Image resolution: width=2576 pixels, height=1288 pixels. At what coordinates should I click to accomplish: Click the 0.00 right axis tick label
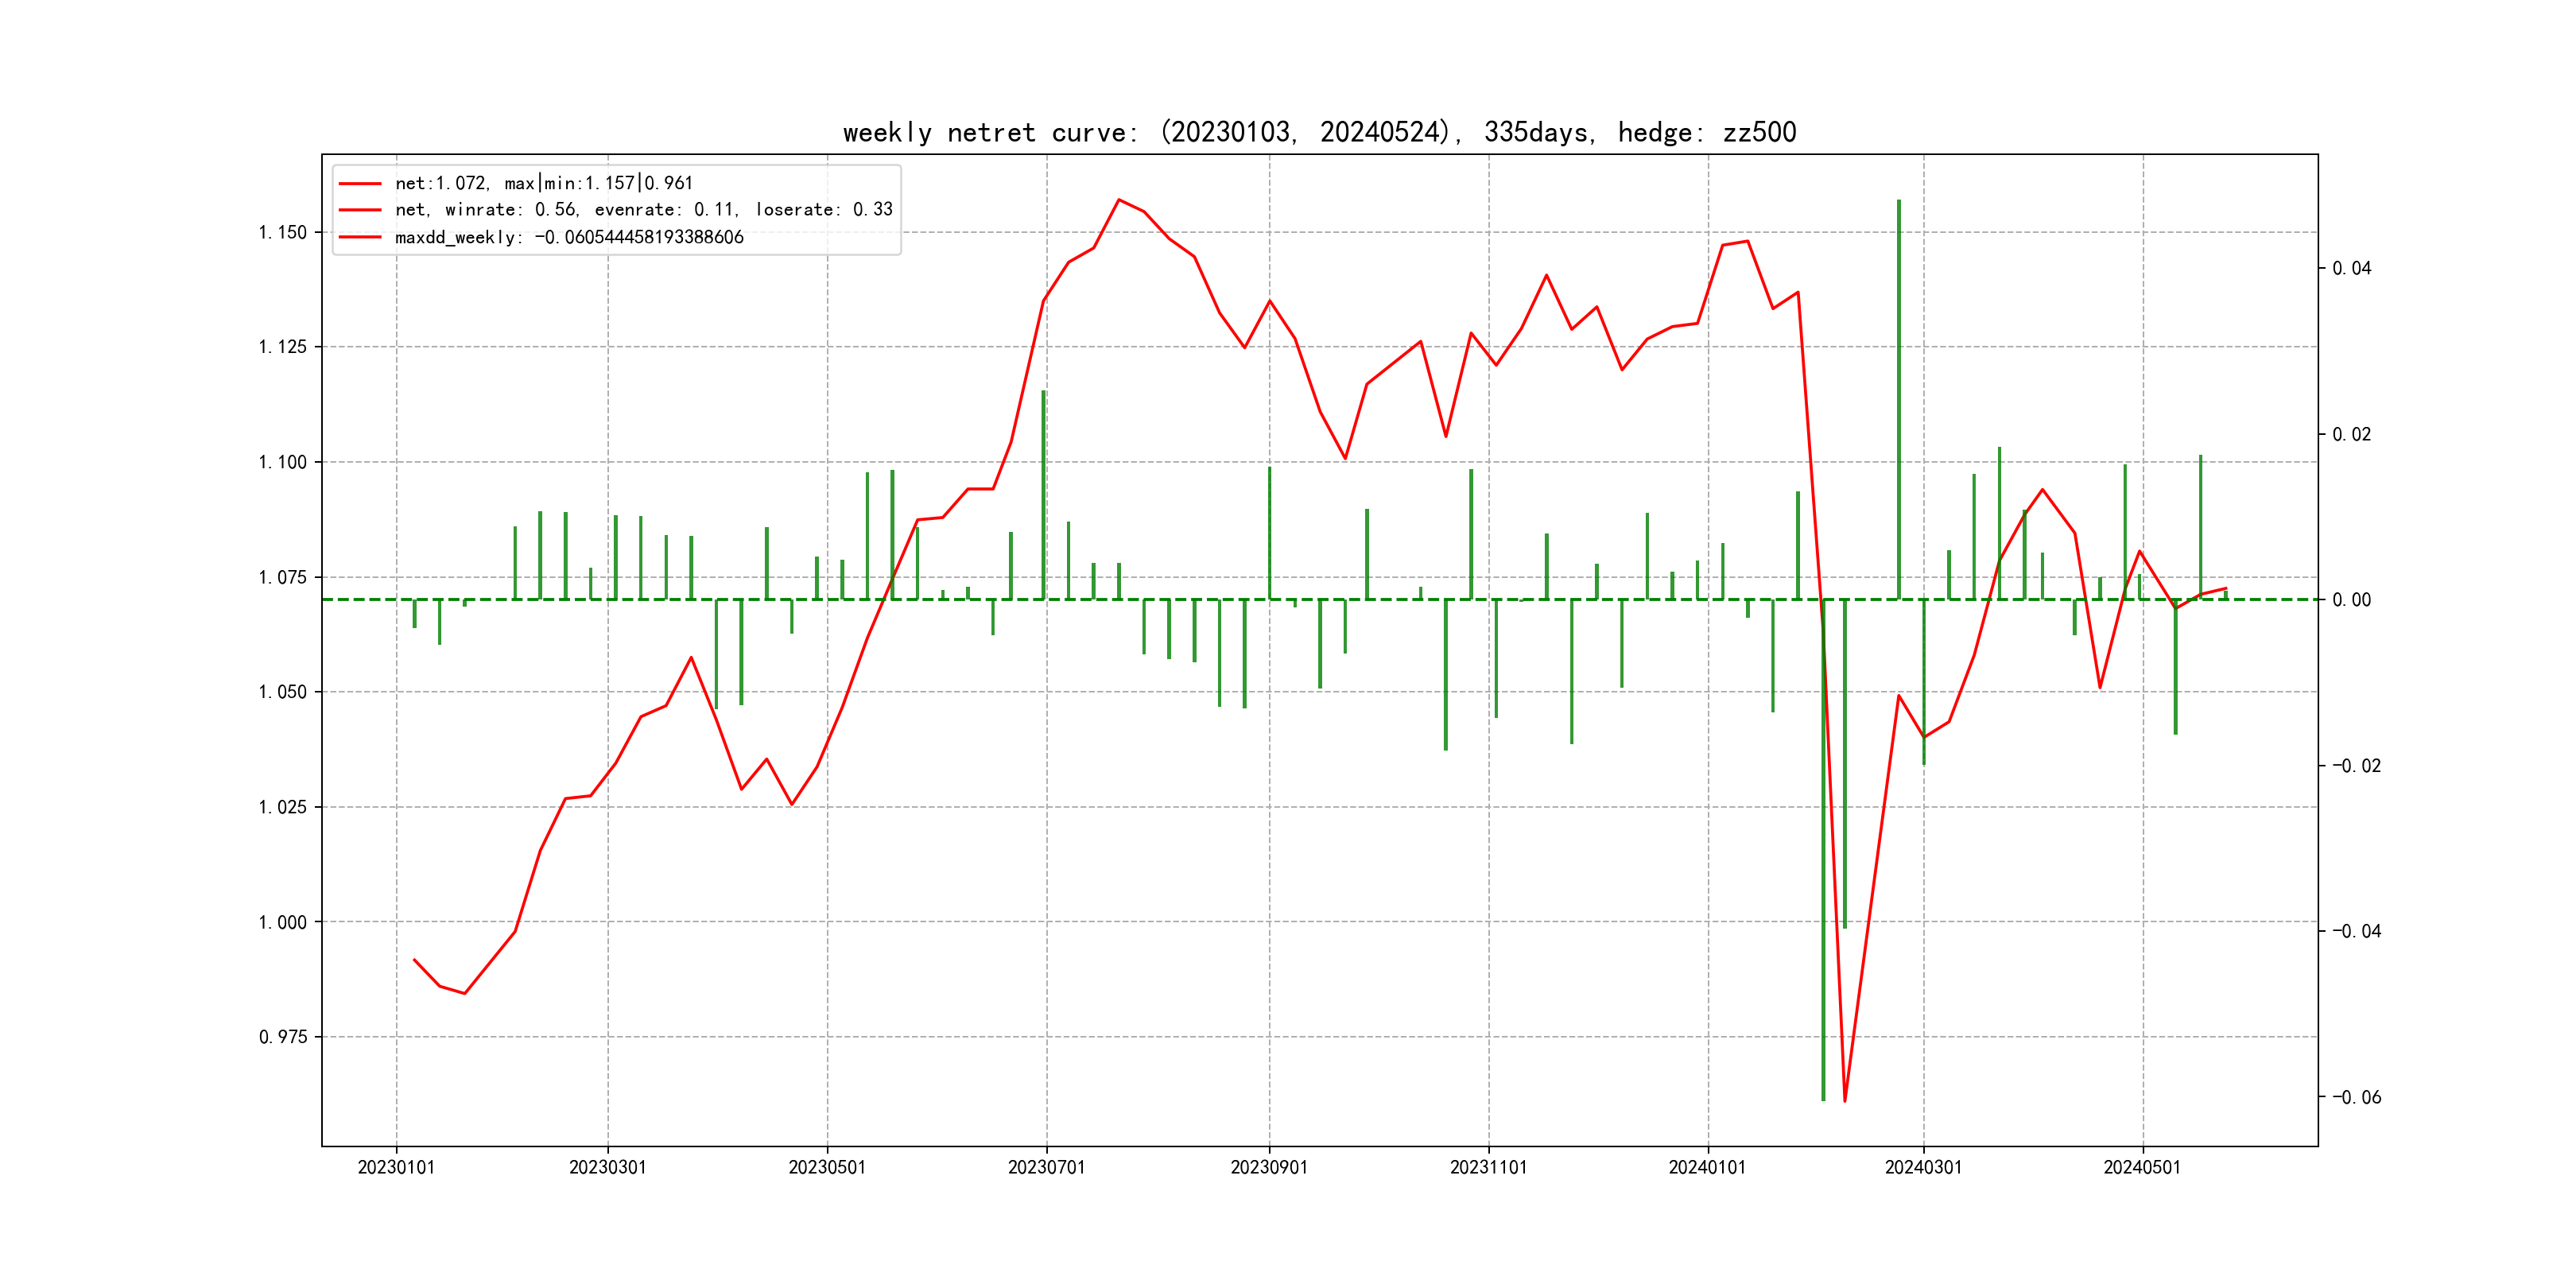pos(2351,601)
